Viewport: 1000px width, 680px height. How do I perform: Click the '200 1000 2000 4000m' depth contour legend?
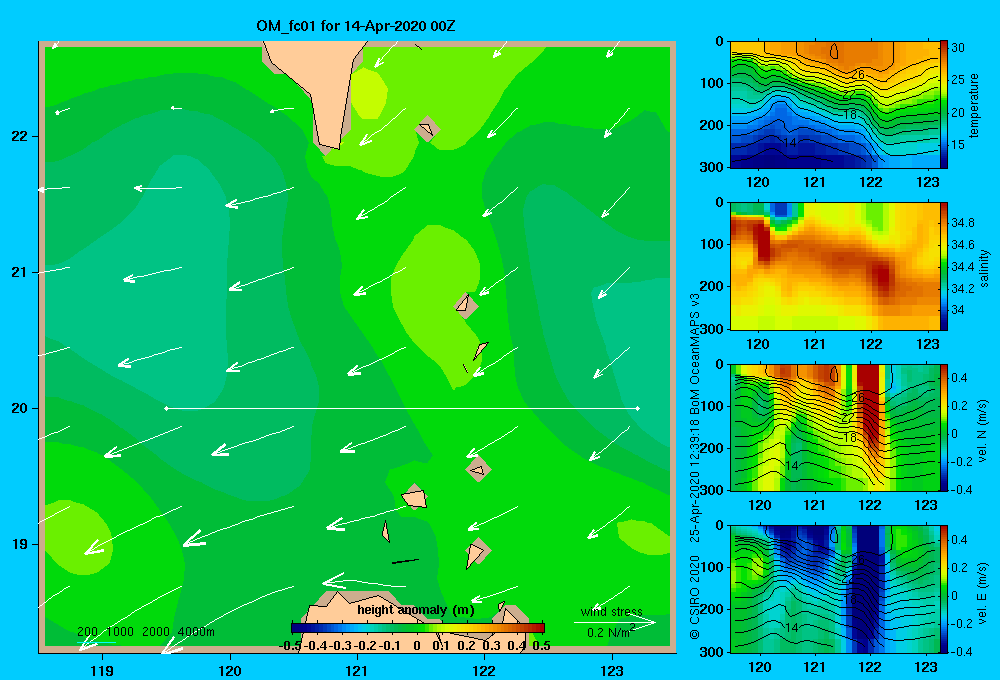146,632
